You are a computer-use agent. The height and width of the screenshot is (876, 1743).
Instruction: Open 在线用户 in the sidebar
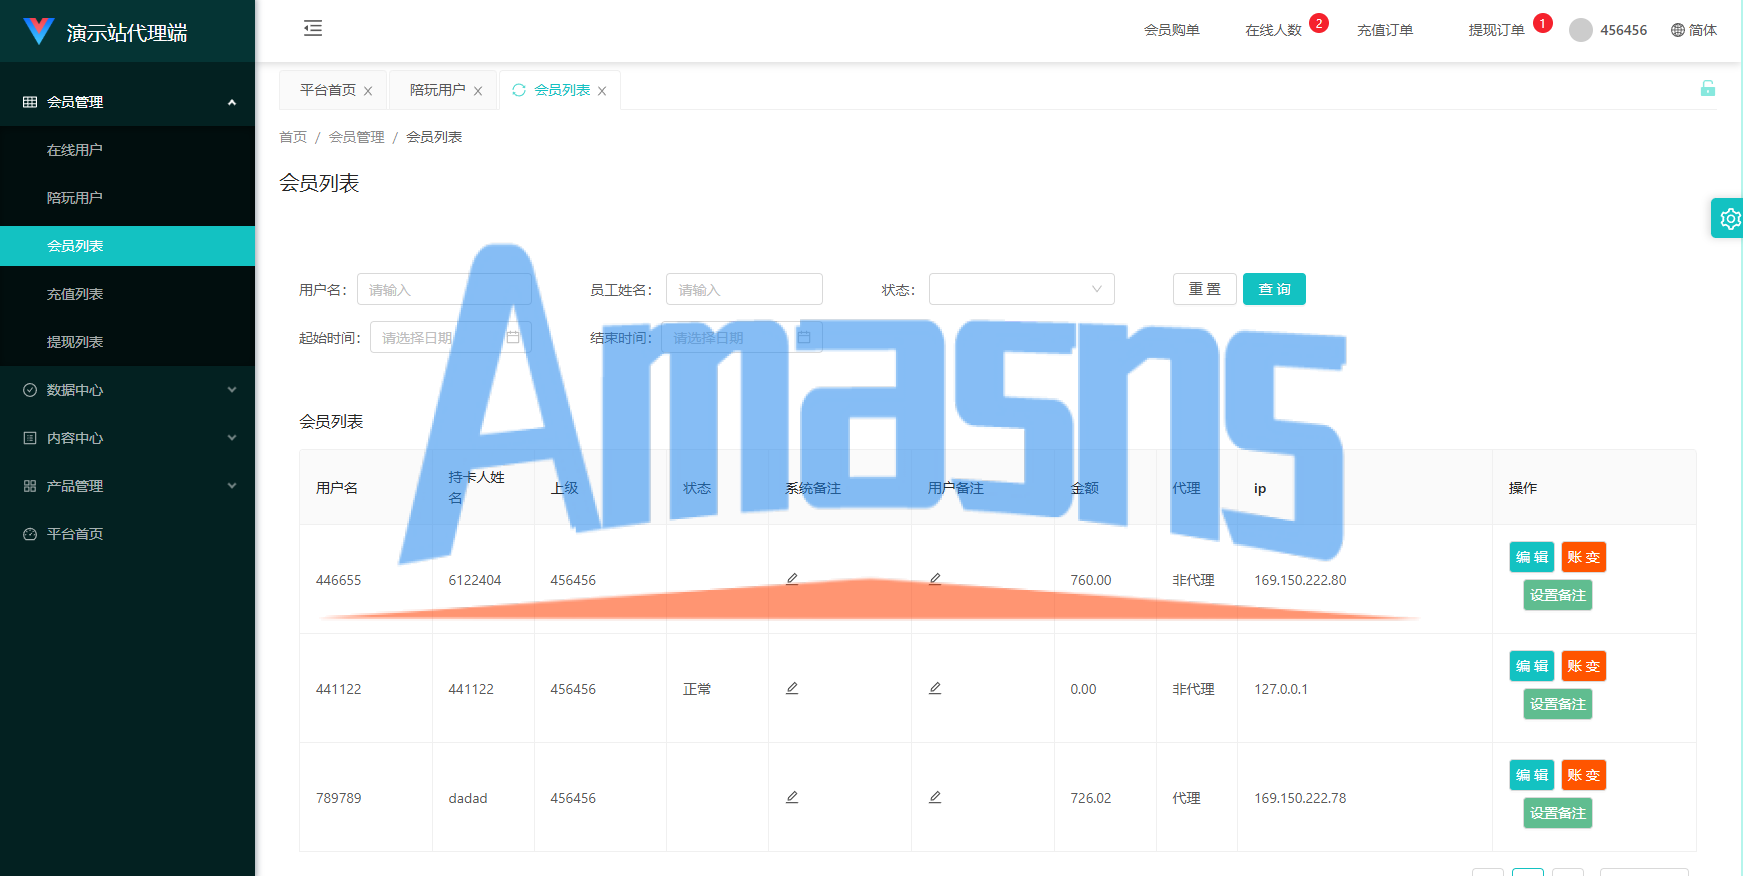[128, 150]
